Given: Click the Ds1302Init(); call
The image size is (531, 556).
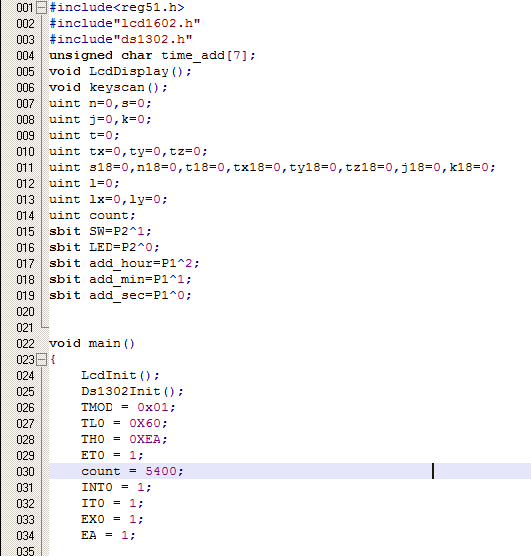Looking at the screenshot, I should coord(132,391).
